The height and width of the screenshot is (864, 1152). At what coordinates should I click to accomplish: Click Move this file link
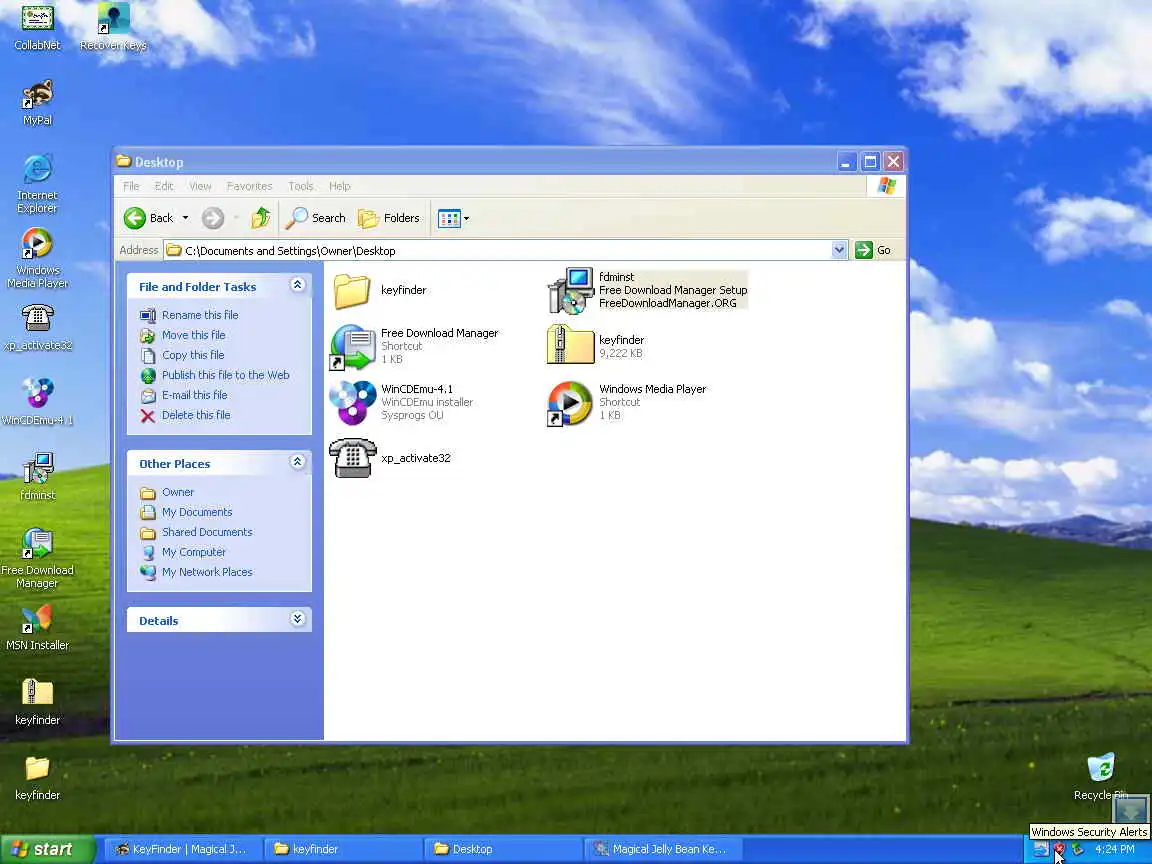coord(193,335)
